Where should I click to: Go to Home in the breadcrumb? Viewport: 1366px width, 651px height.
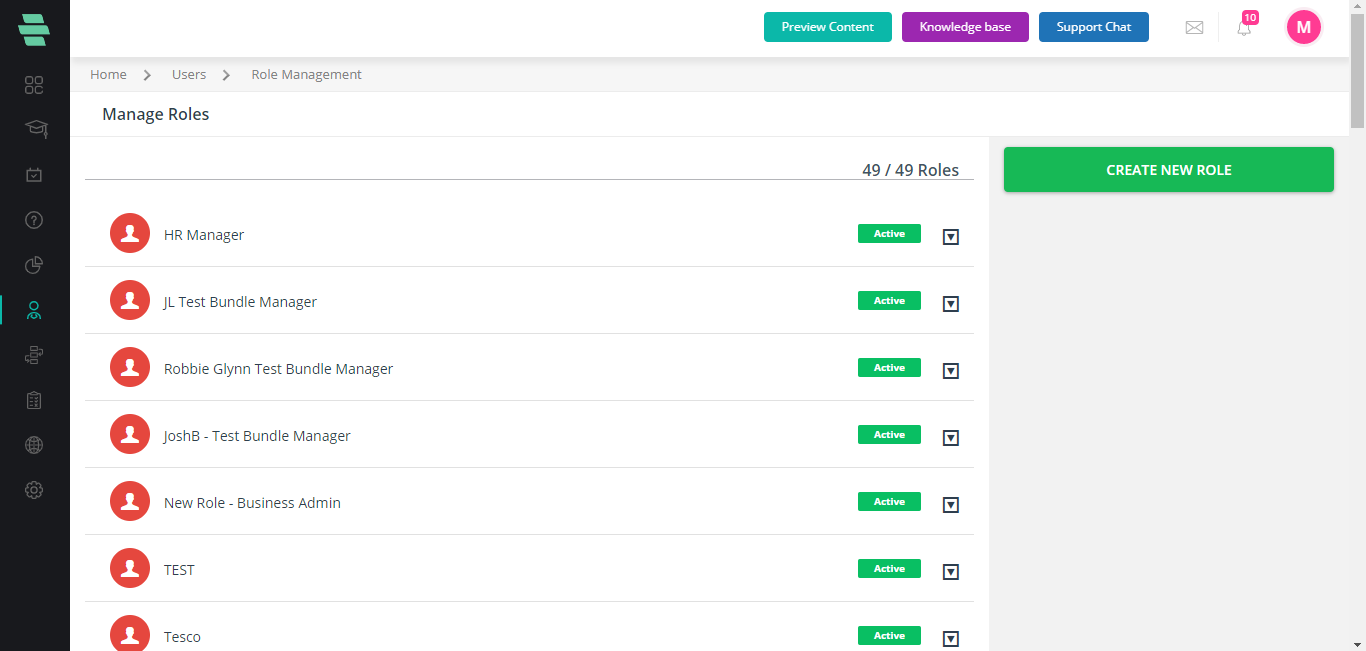(x=108, y=75)
